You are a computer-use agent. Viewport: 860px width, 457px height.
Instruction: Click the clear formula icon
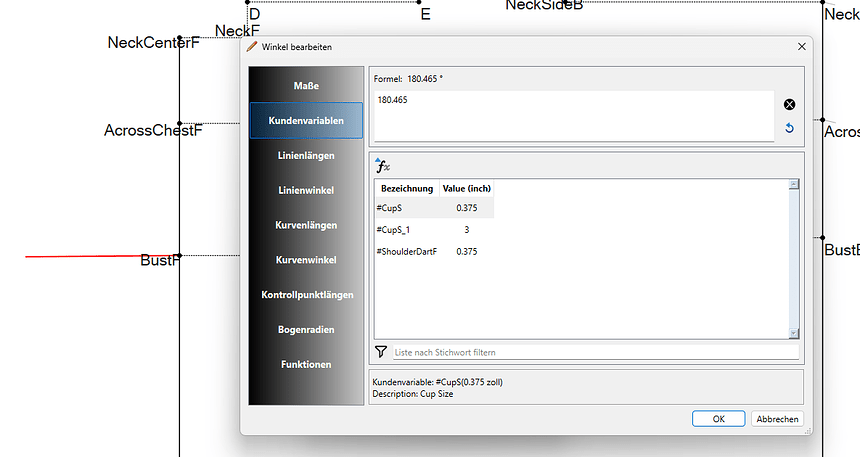click(x=788, y=105)
